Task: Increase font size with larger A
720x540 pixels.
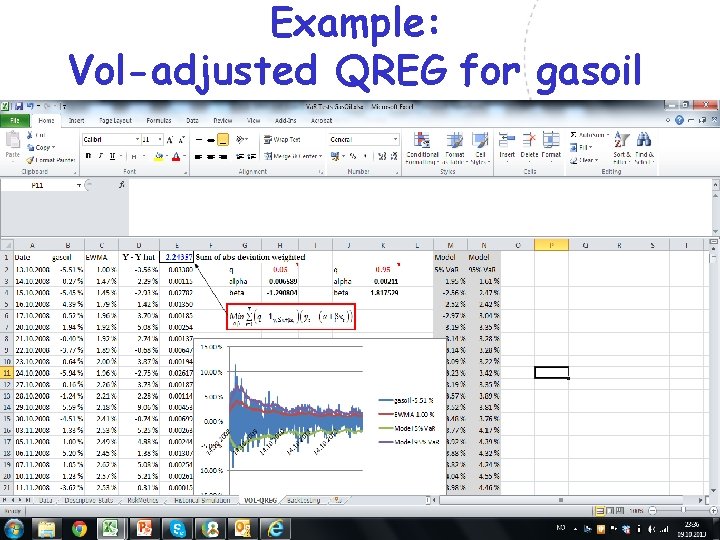Action: click(x=169, y=140)
